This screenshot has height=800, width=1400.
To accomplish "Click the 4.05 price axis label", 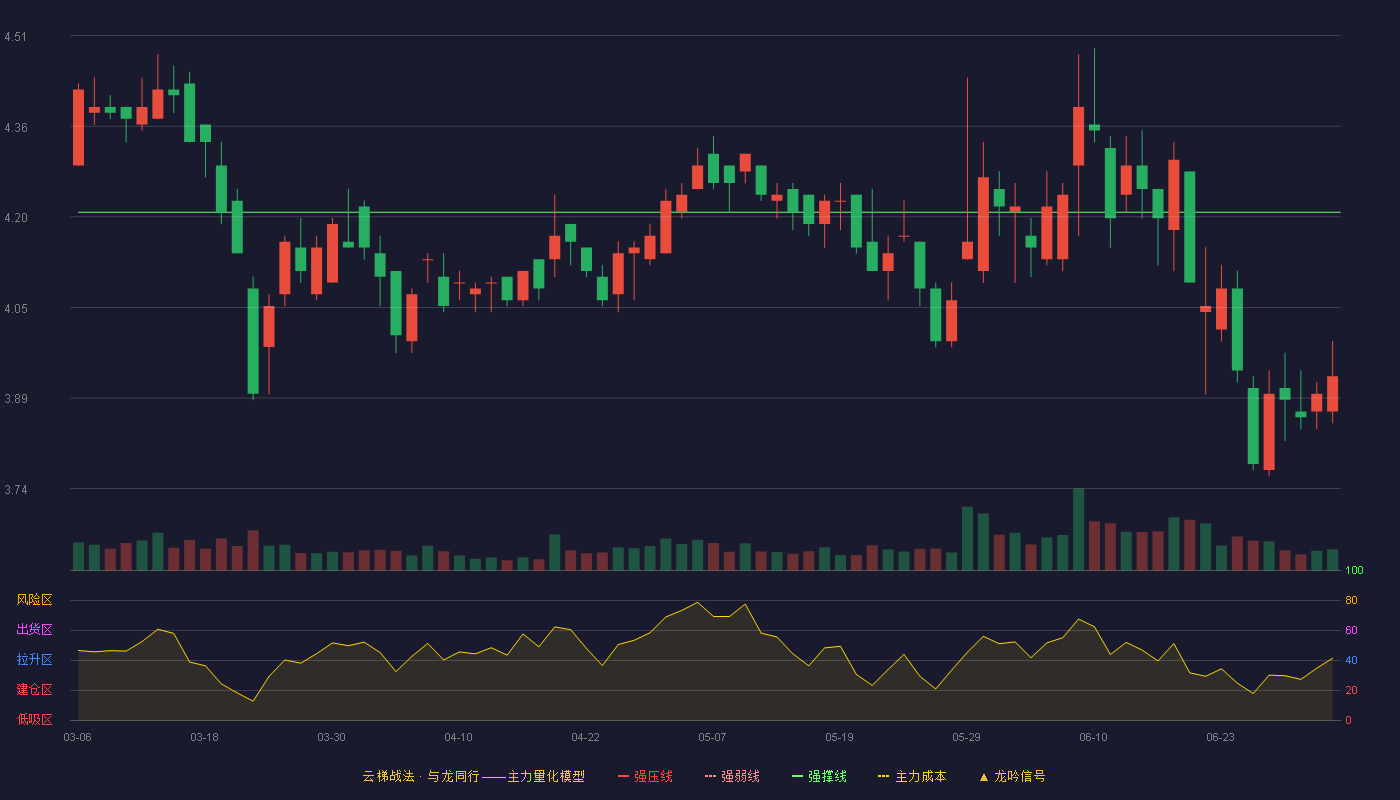I will tap(15, 308).
